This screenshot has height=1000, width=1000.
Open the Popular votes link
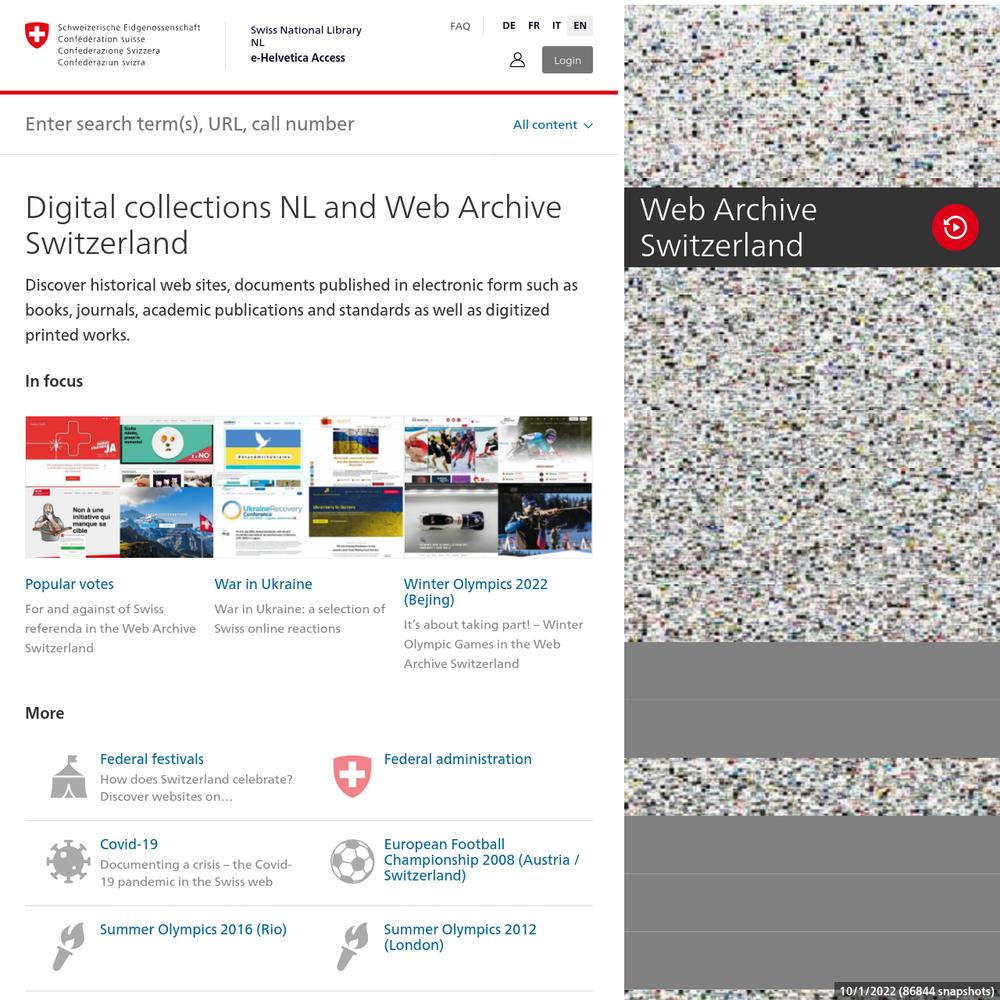pyautogui.click(x=70, y=584)
